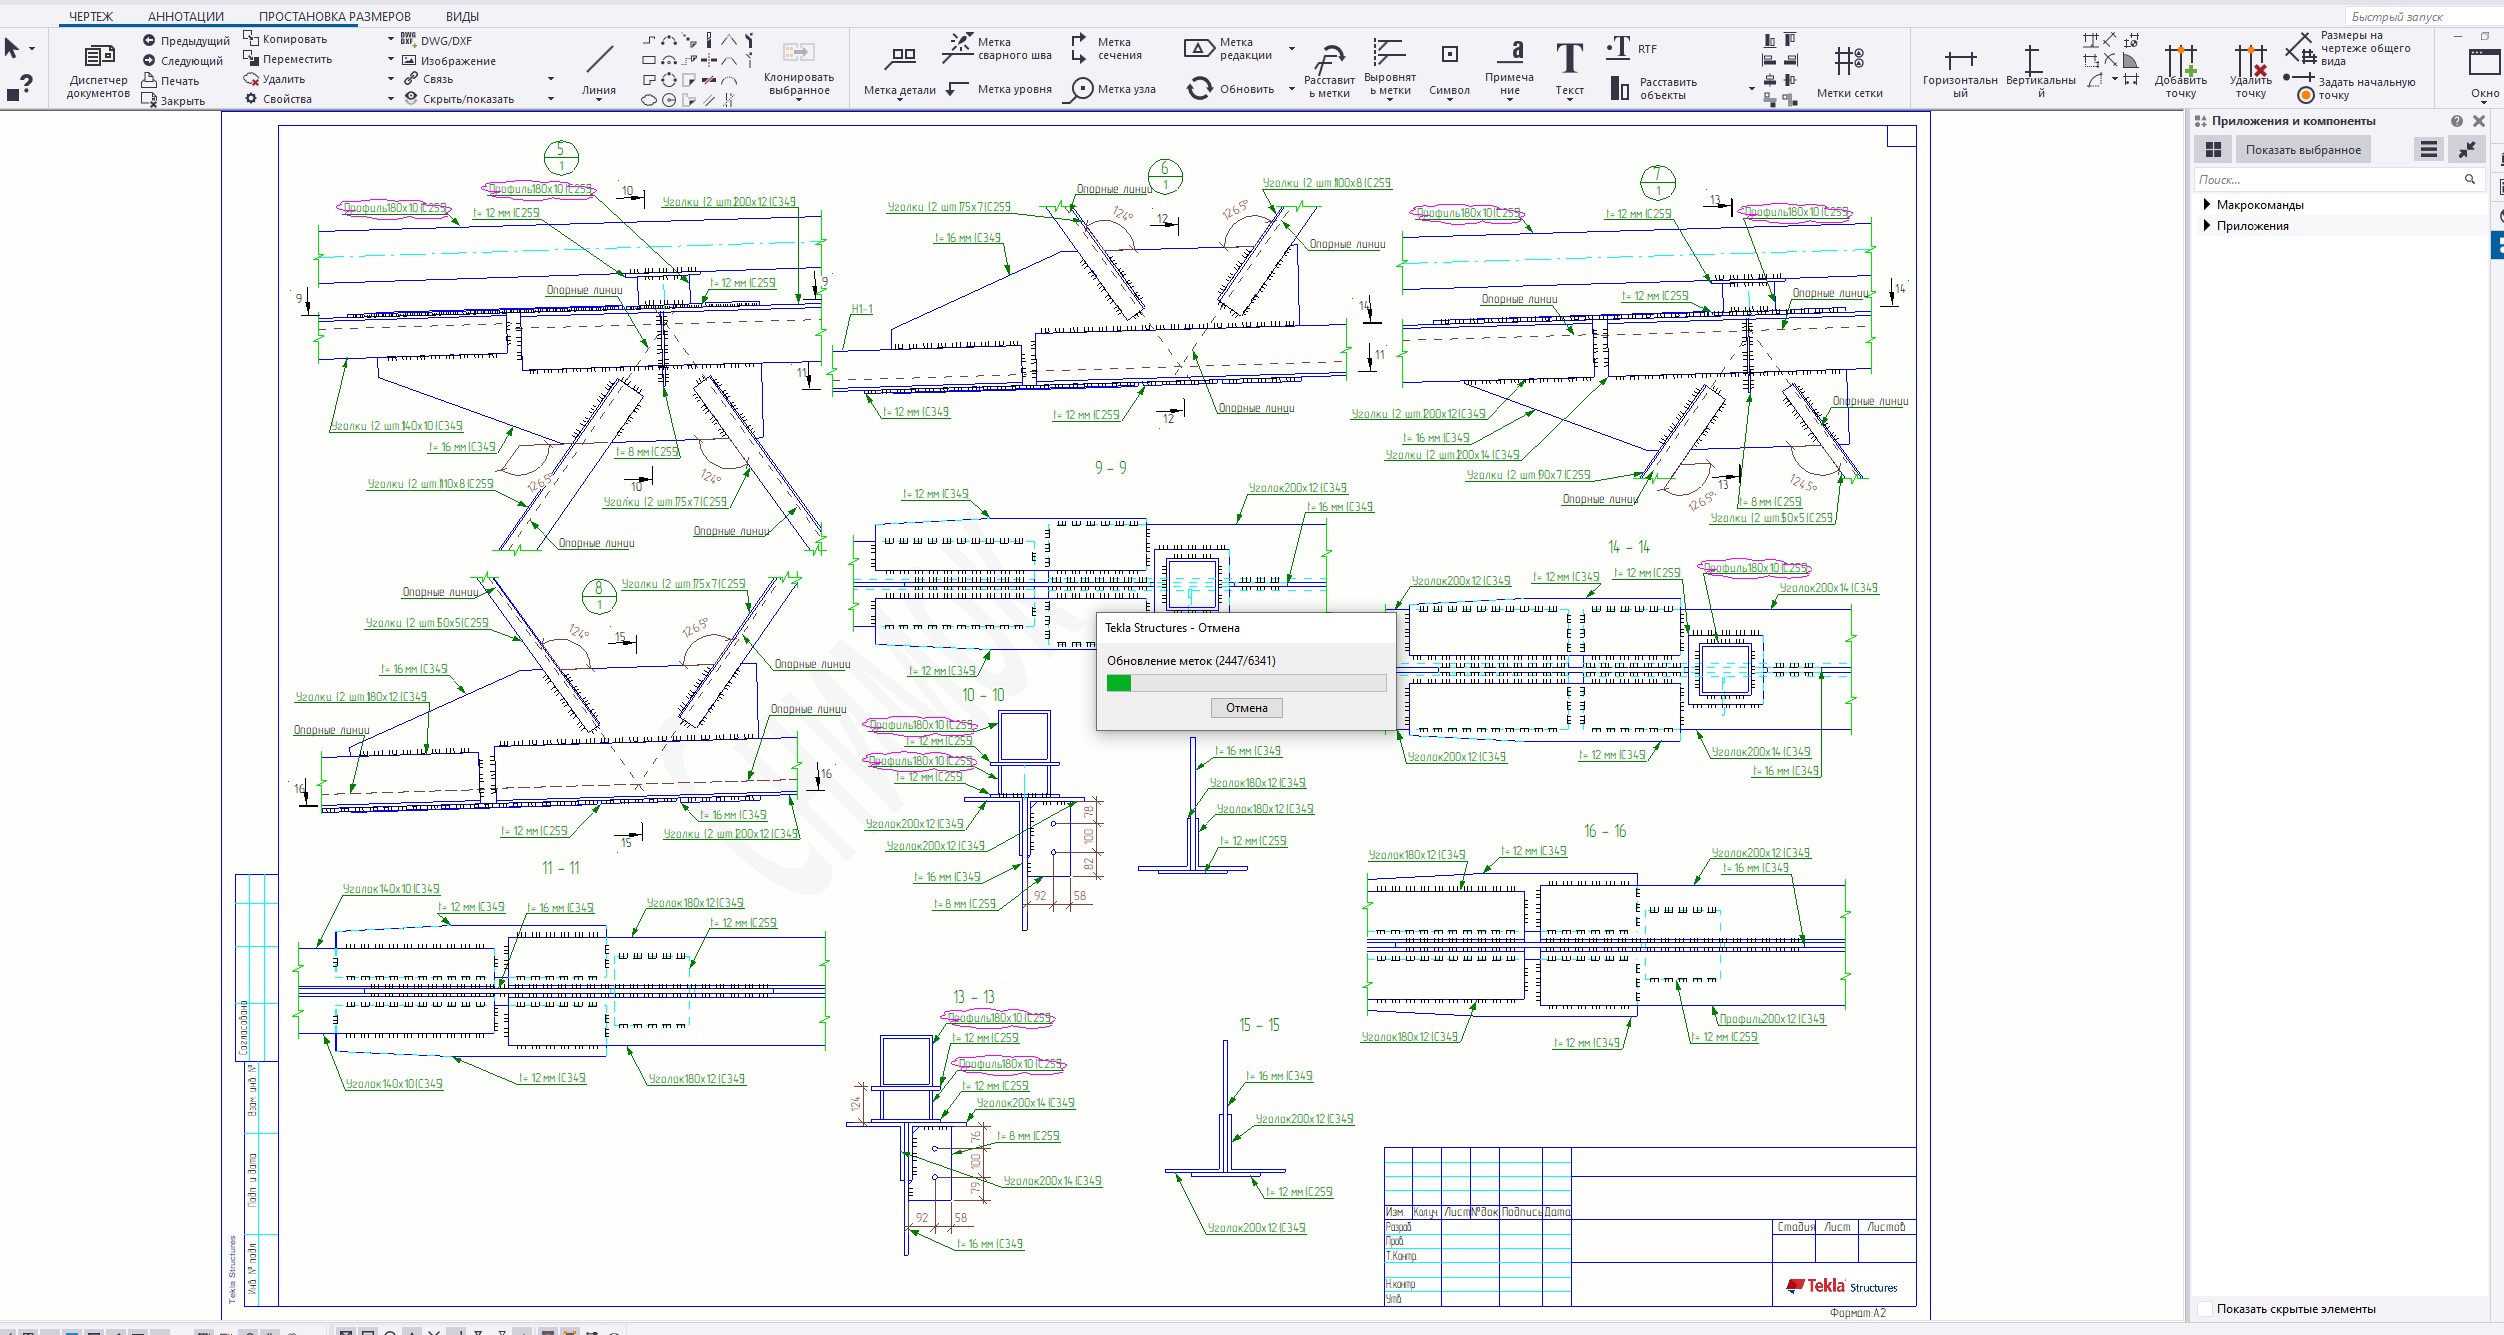This screenshot has height=1335, width=2504.
Task: Click the Метки сетки icon
Action: 1849,61
